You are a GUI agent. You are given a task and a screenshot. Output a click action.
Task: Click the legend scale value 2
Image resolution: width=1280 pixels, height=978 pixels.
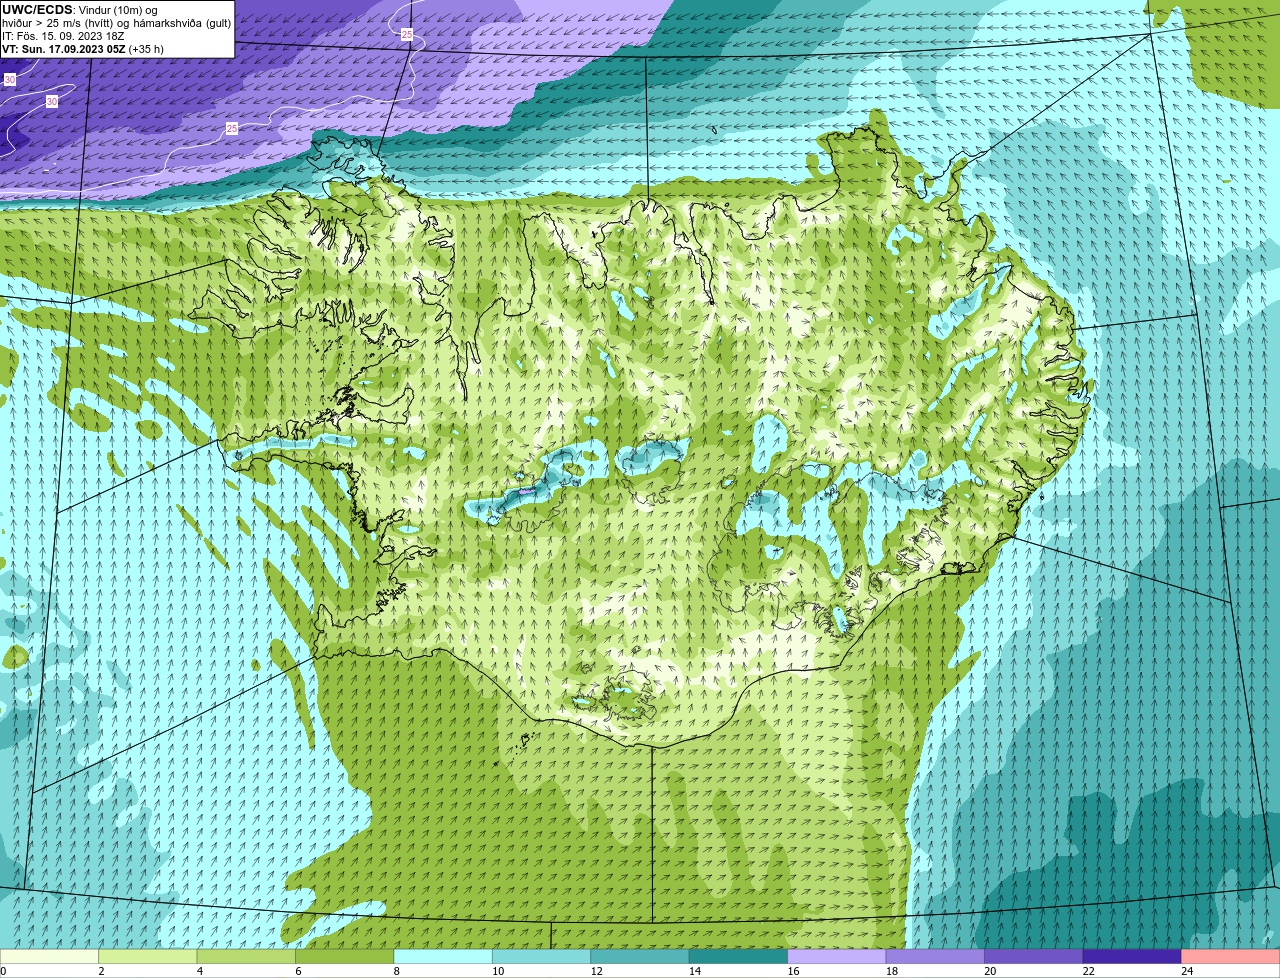click(101, 971)
